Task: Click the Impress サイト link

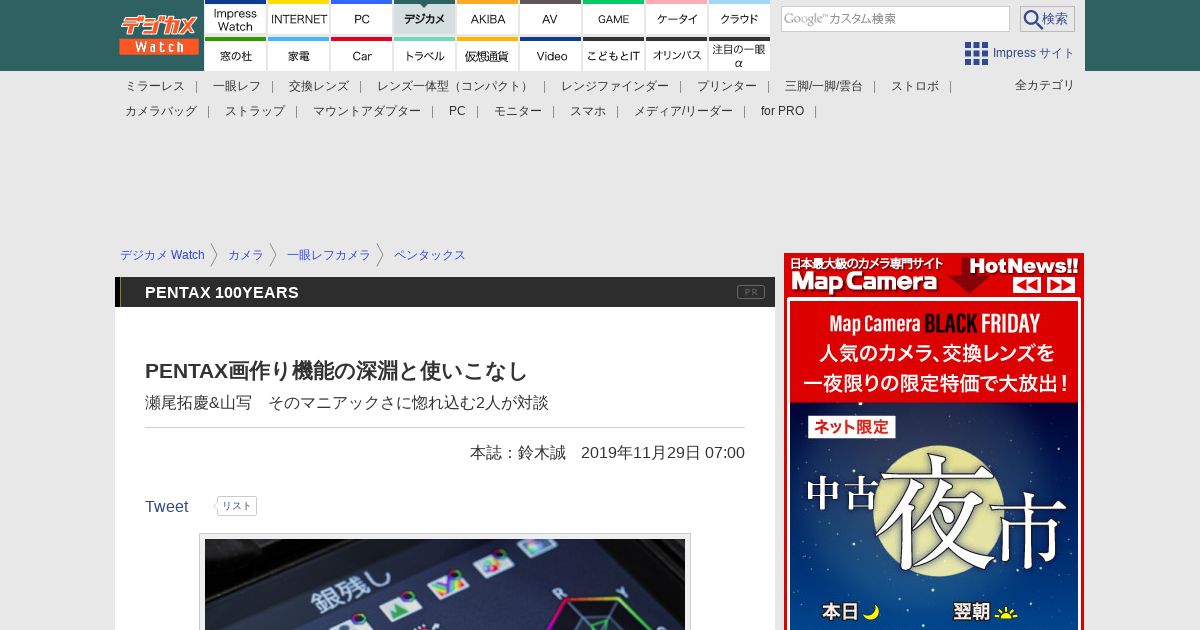Action: pos(1033,53)
